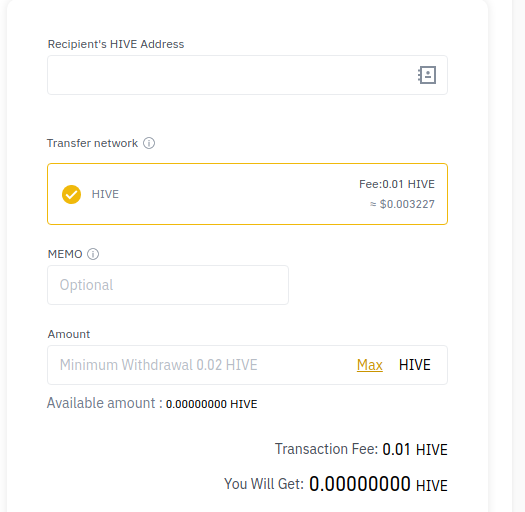Click the ≈ $0.003227 fee estimate
525x512 pixels.
[402, 204]
